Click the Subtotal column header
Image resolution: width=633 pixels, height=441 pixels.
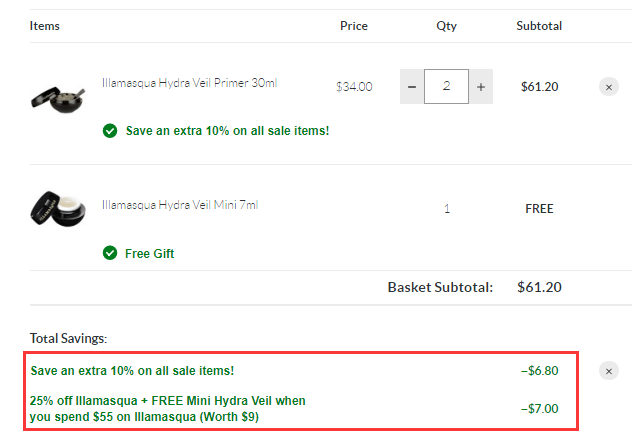(x=539, y=26)
